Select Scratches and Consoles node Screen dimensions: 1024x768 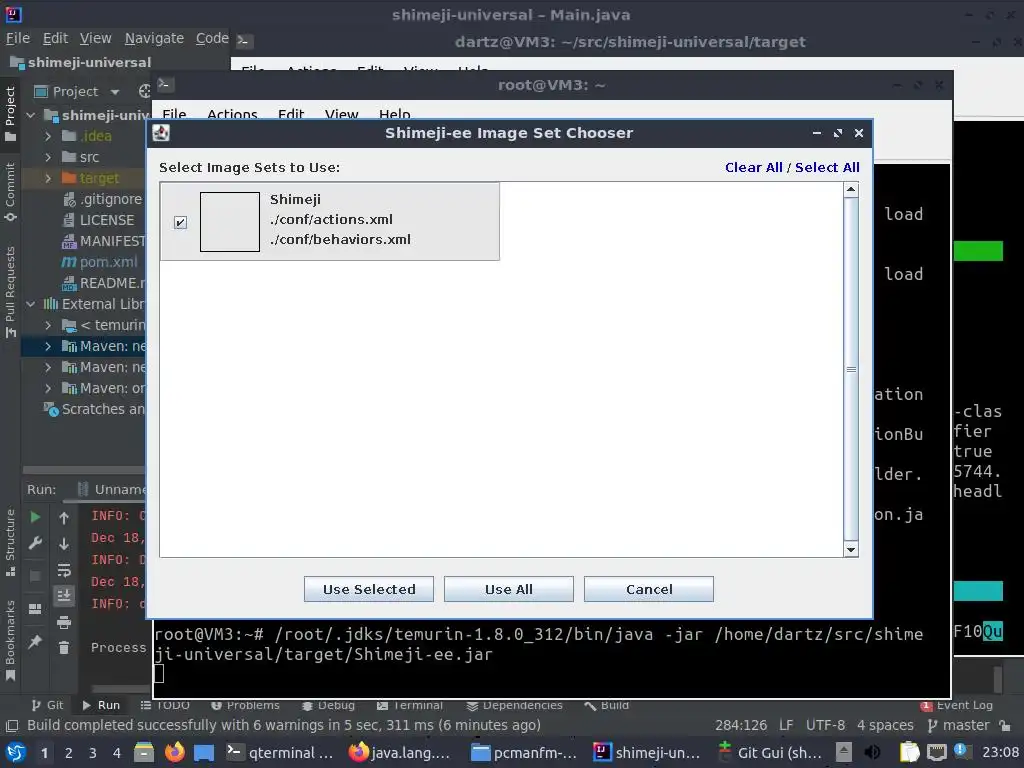[94, 409]
